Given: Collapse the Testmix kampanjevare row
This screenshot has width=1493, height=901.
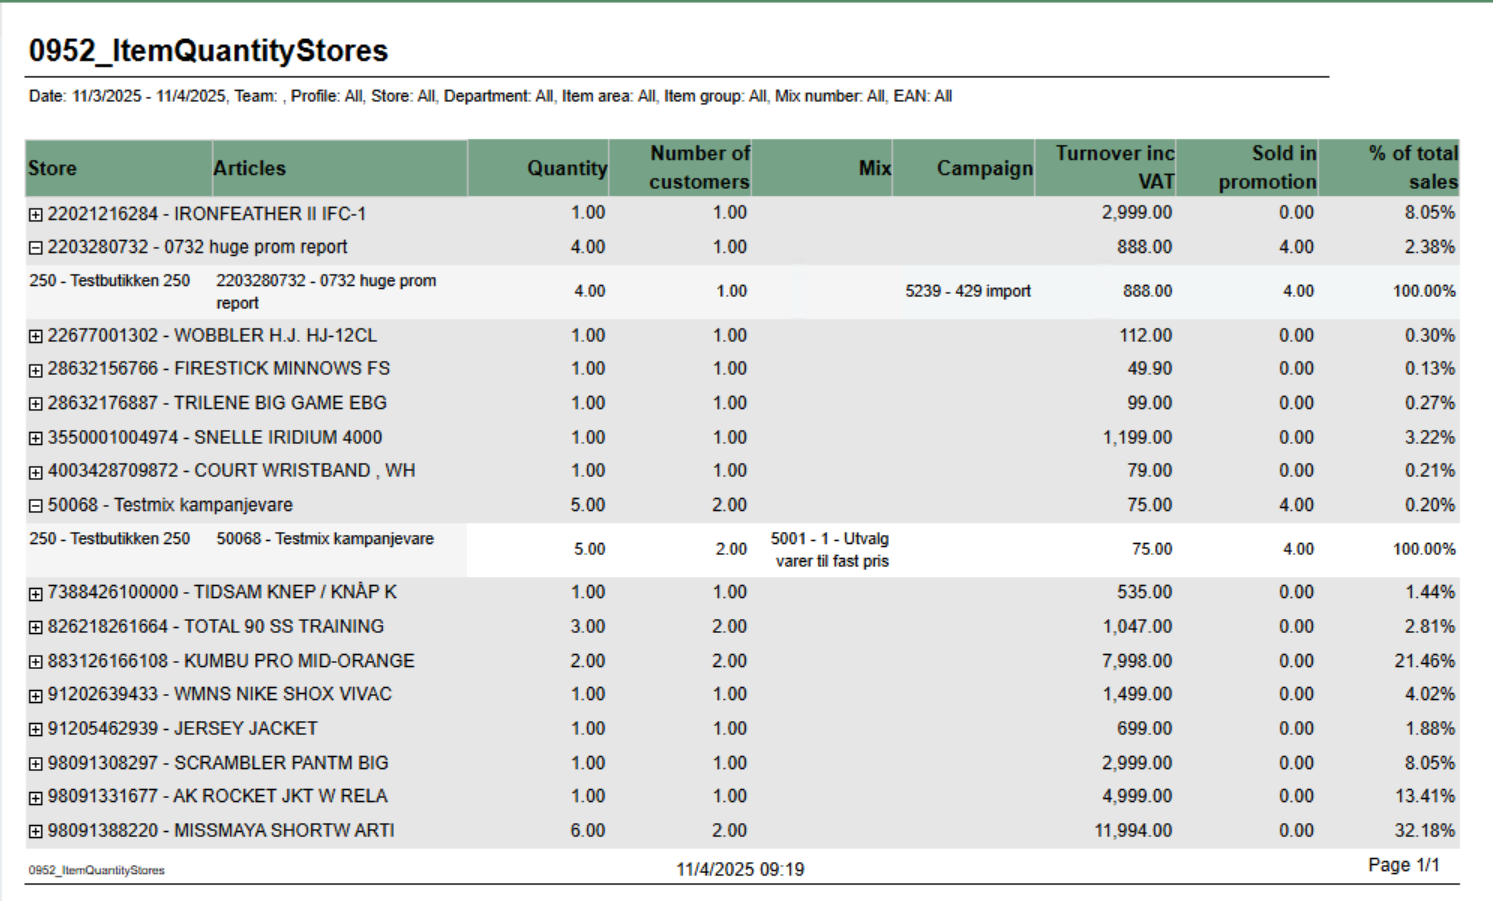Looking at the screenshot, I should click(x=36, y=506).
